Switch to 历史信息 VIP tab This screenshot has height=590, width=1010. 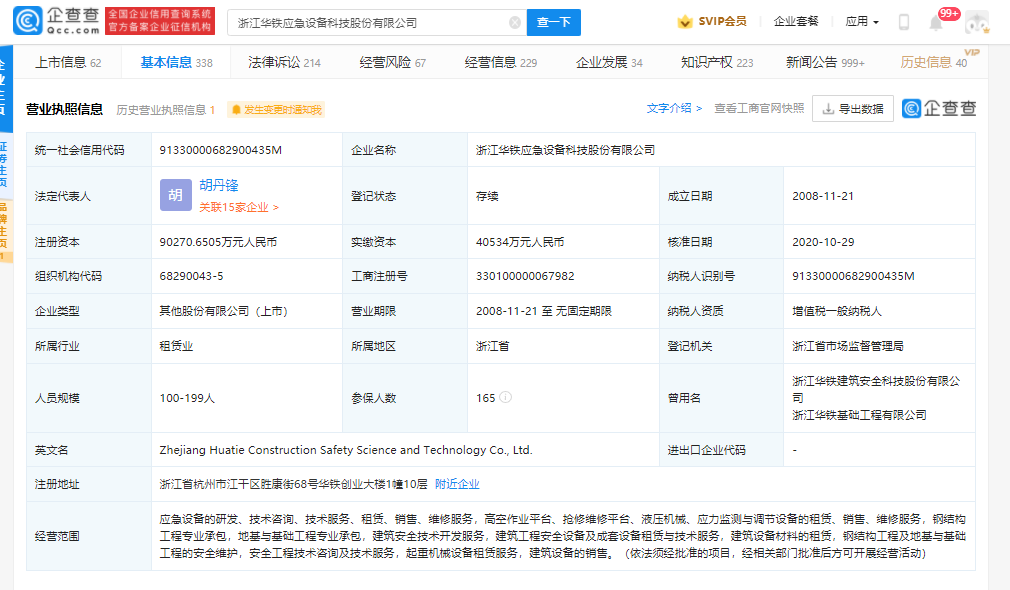(x=933, y=62)
